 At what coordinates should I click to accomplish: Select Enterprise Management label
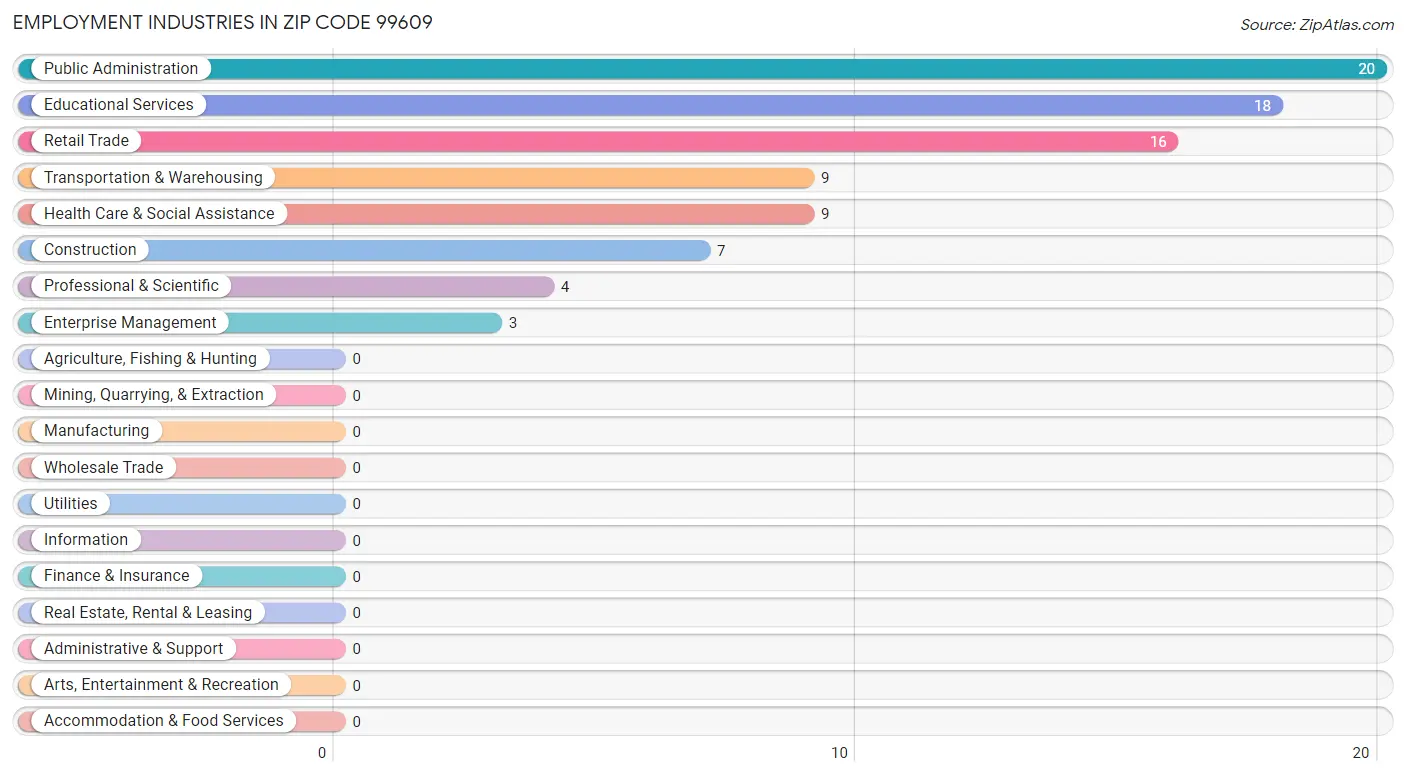click(130, 323)
